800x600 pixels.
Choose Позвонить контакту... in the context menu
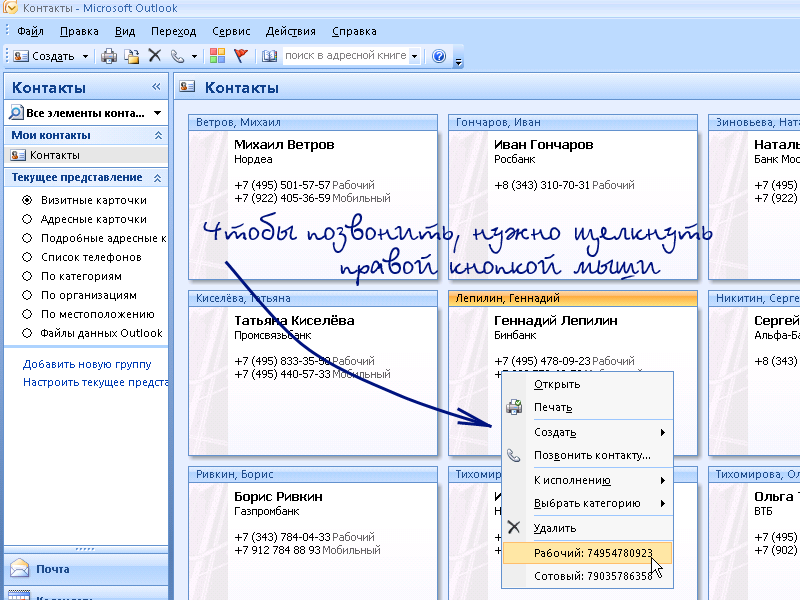point(588,455)
